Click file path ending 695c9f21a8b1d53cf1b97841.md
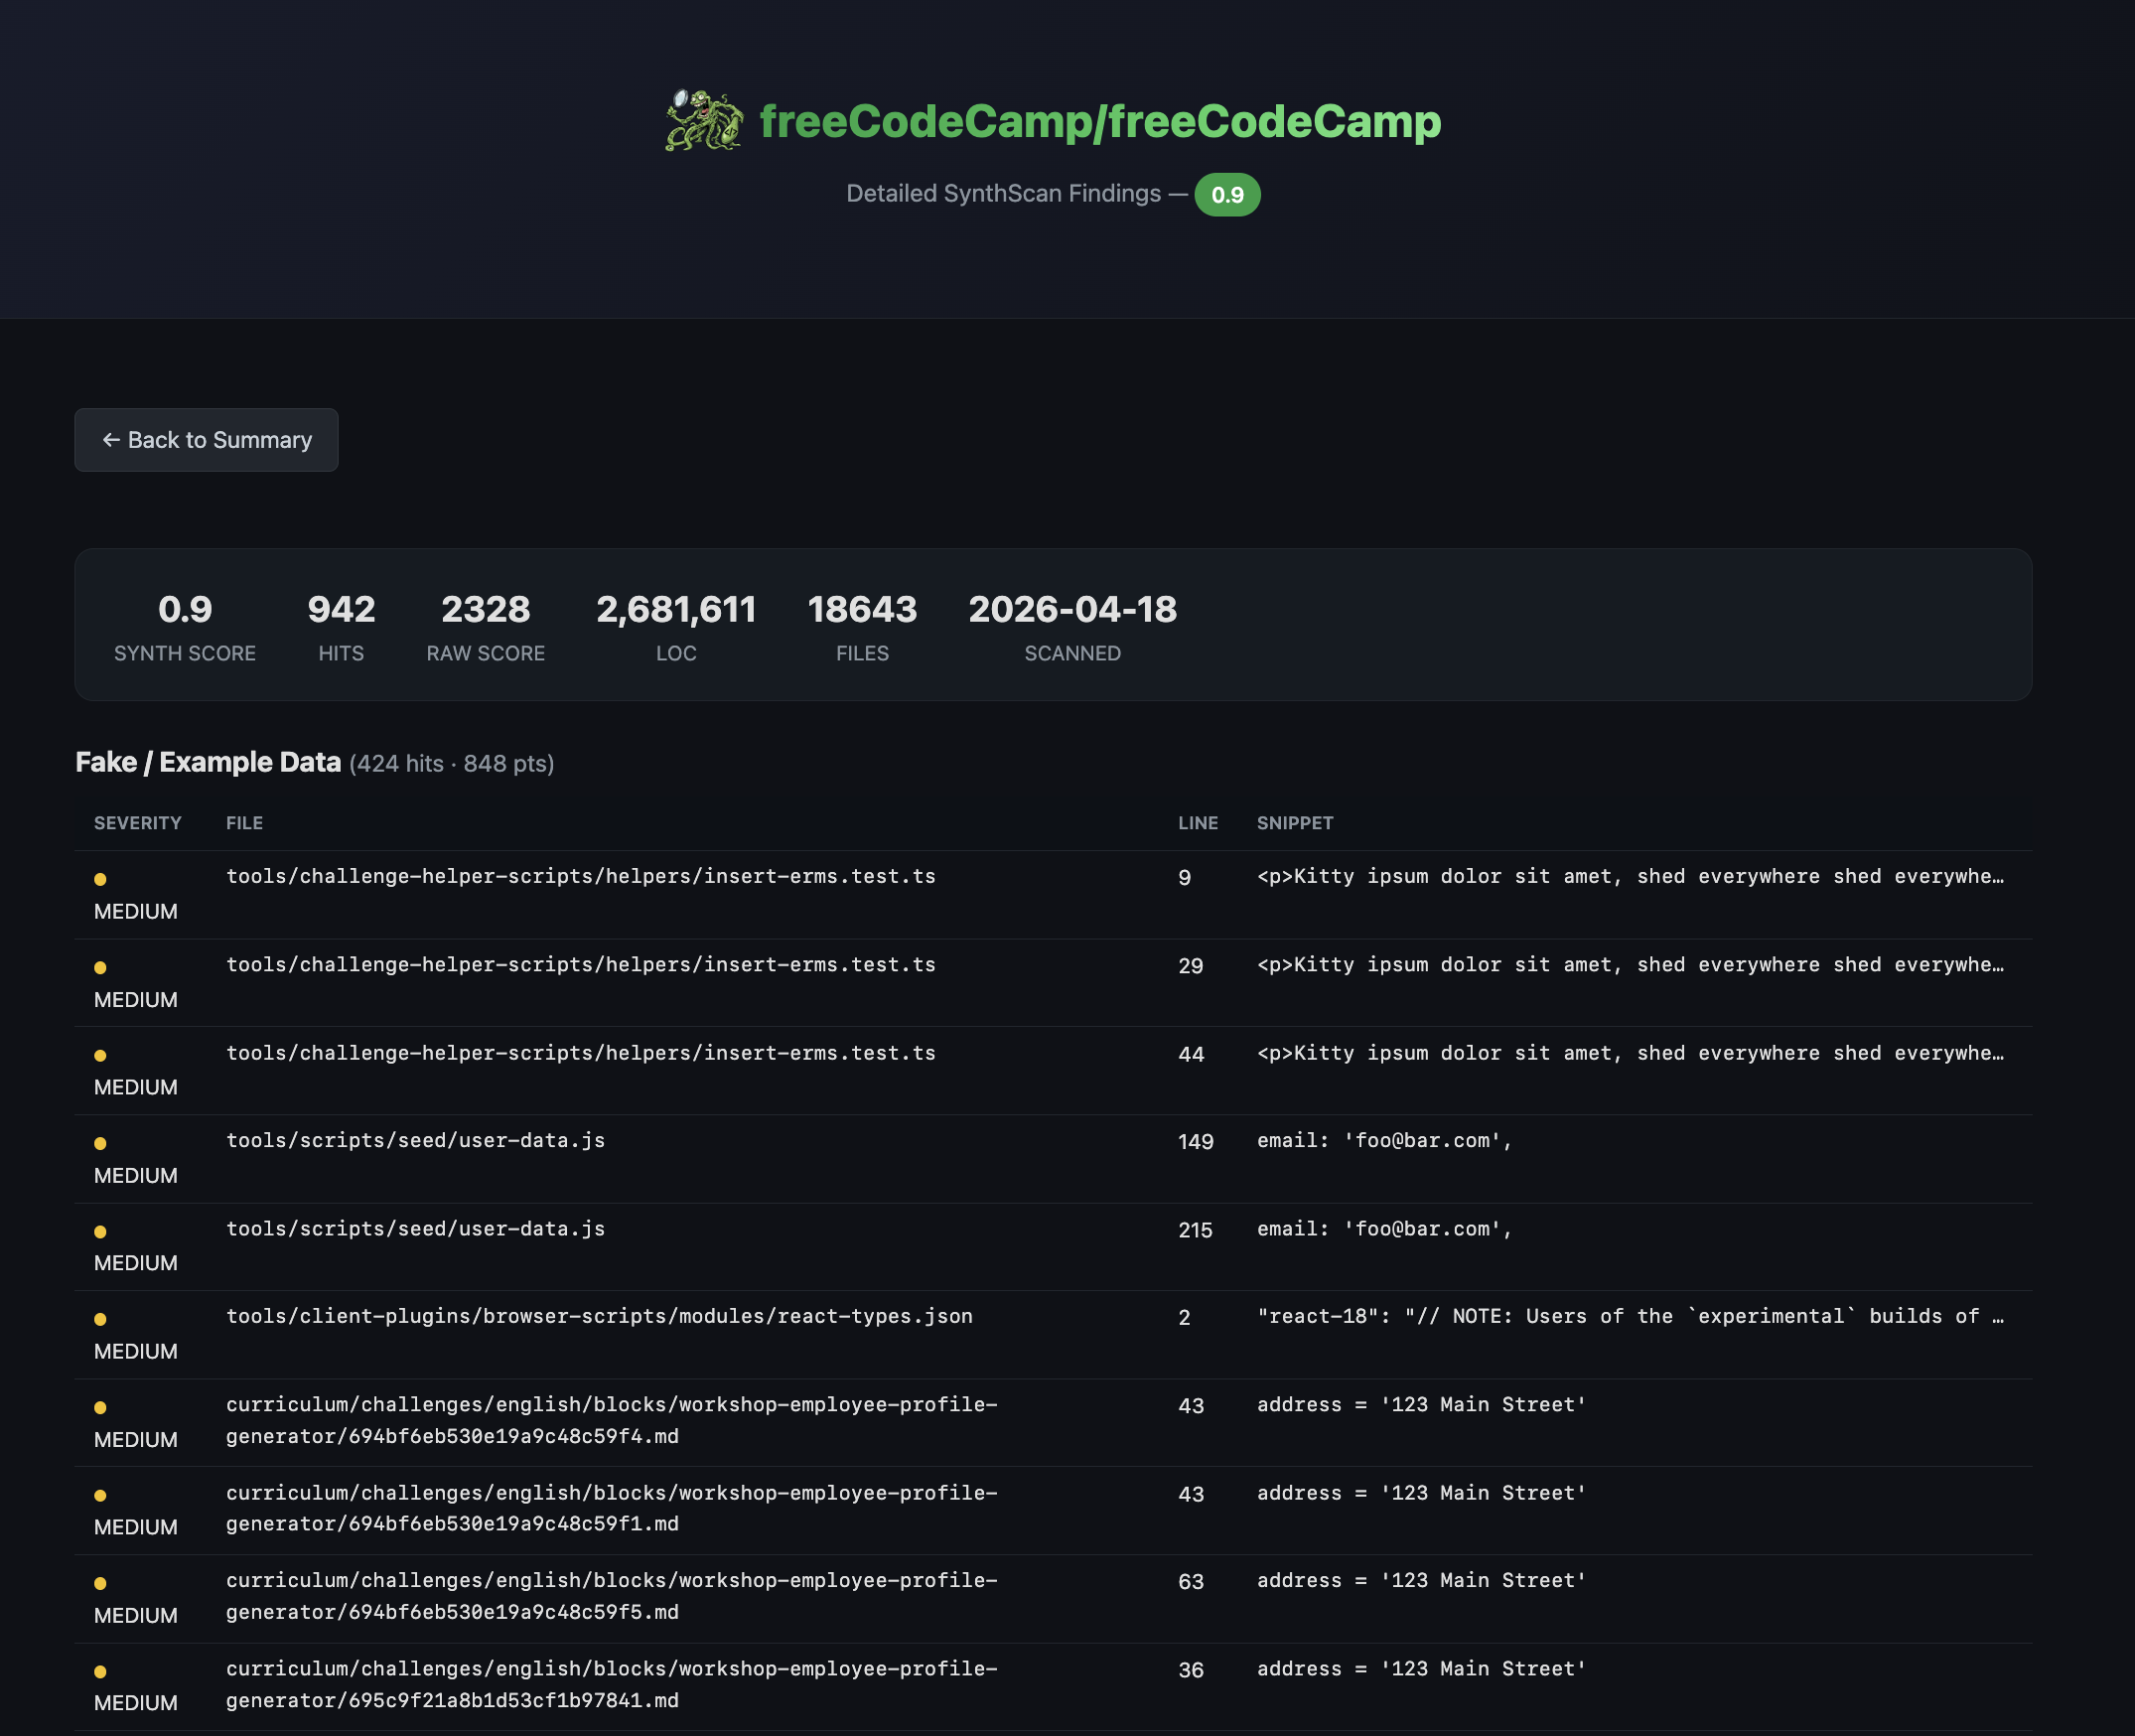The image size is (2135, 1736). pyautogui.click(x=612, y=1684)
